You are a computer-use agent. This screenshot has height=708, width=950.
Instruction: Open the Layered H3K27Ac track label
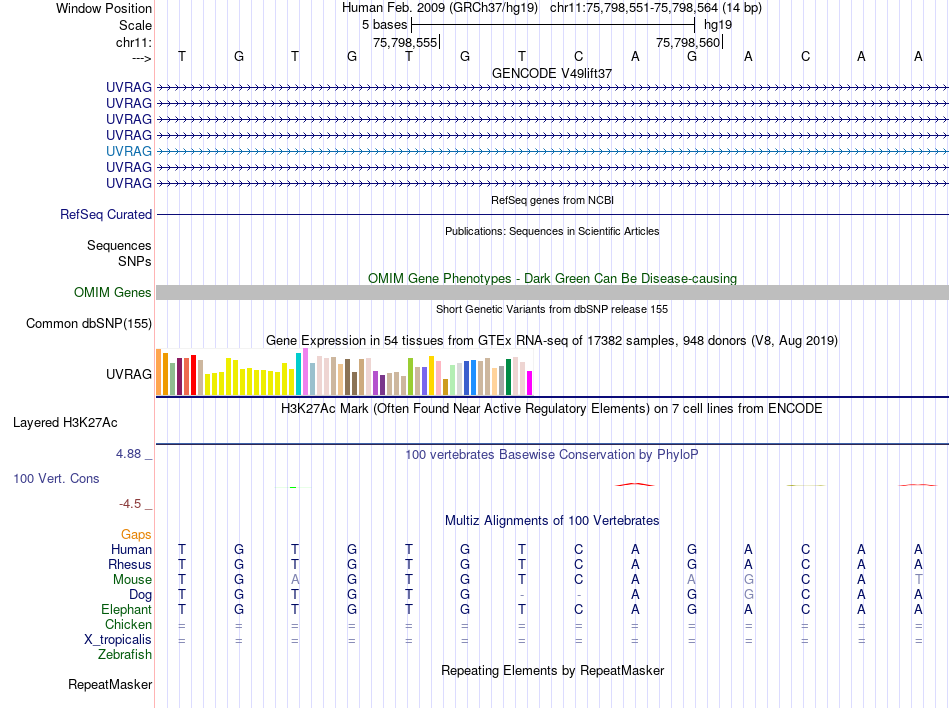coord(65,423)
